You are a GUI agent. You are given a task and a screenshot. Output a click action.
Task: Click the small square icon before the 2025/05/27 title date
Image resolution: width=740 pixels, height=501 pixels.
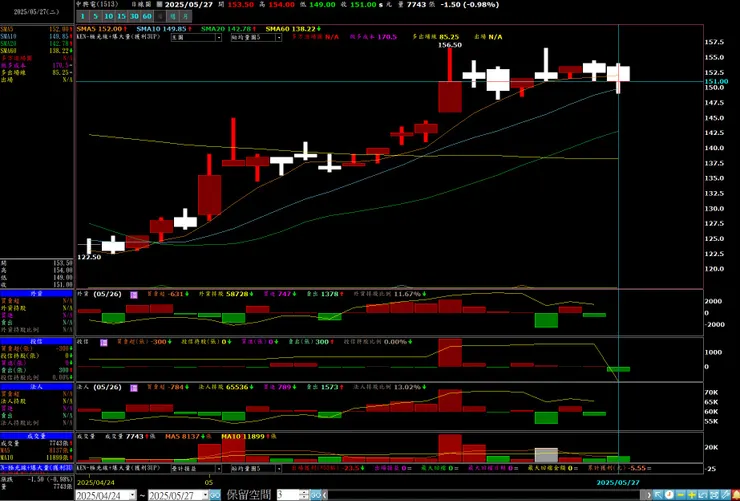159,4
